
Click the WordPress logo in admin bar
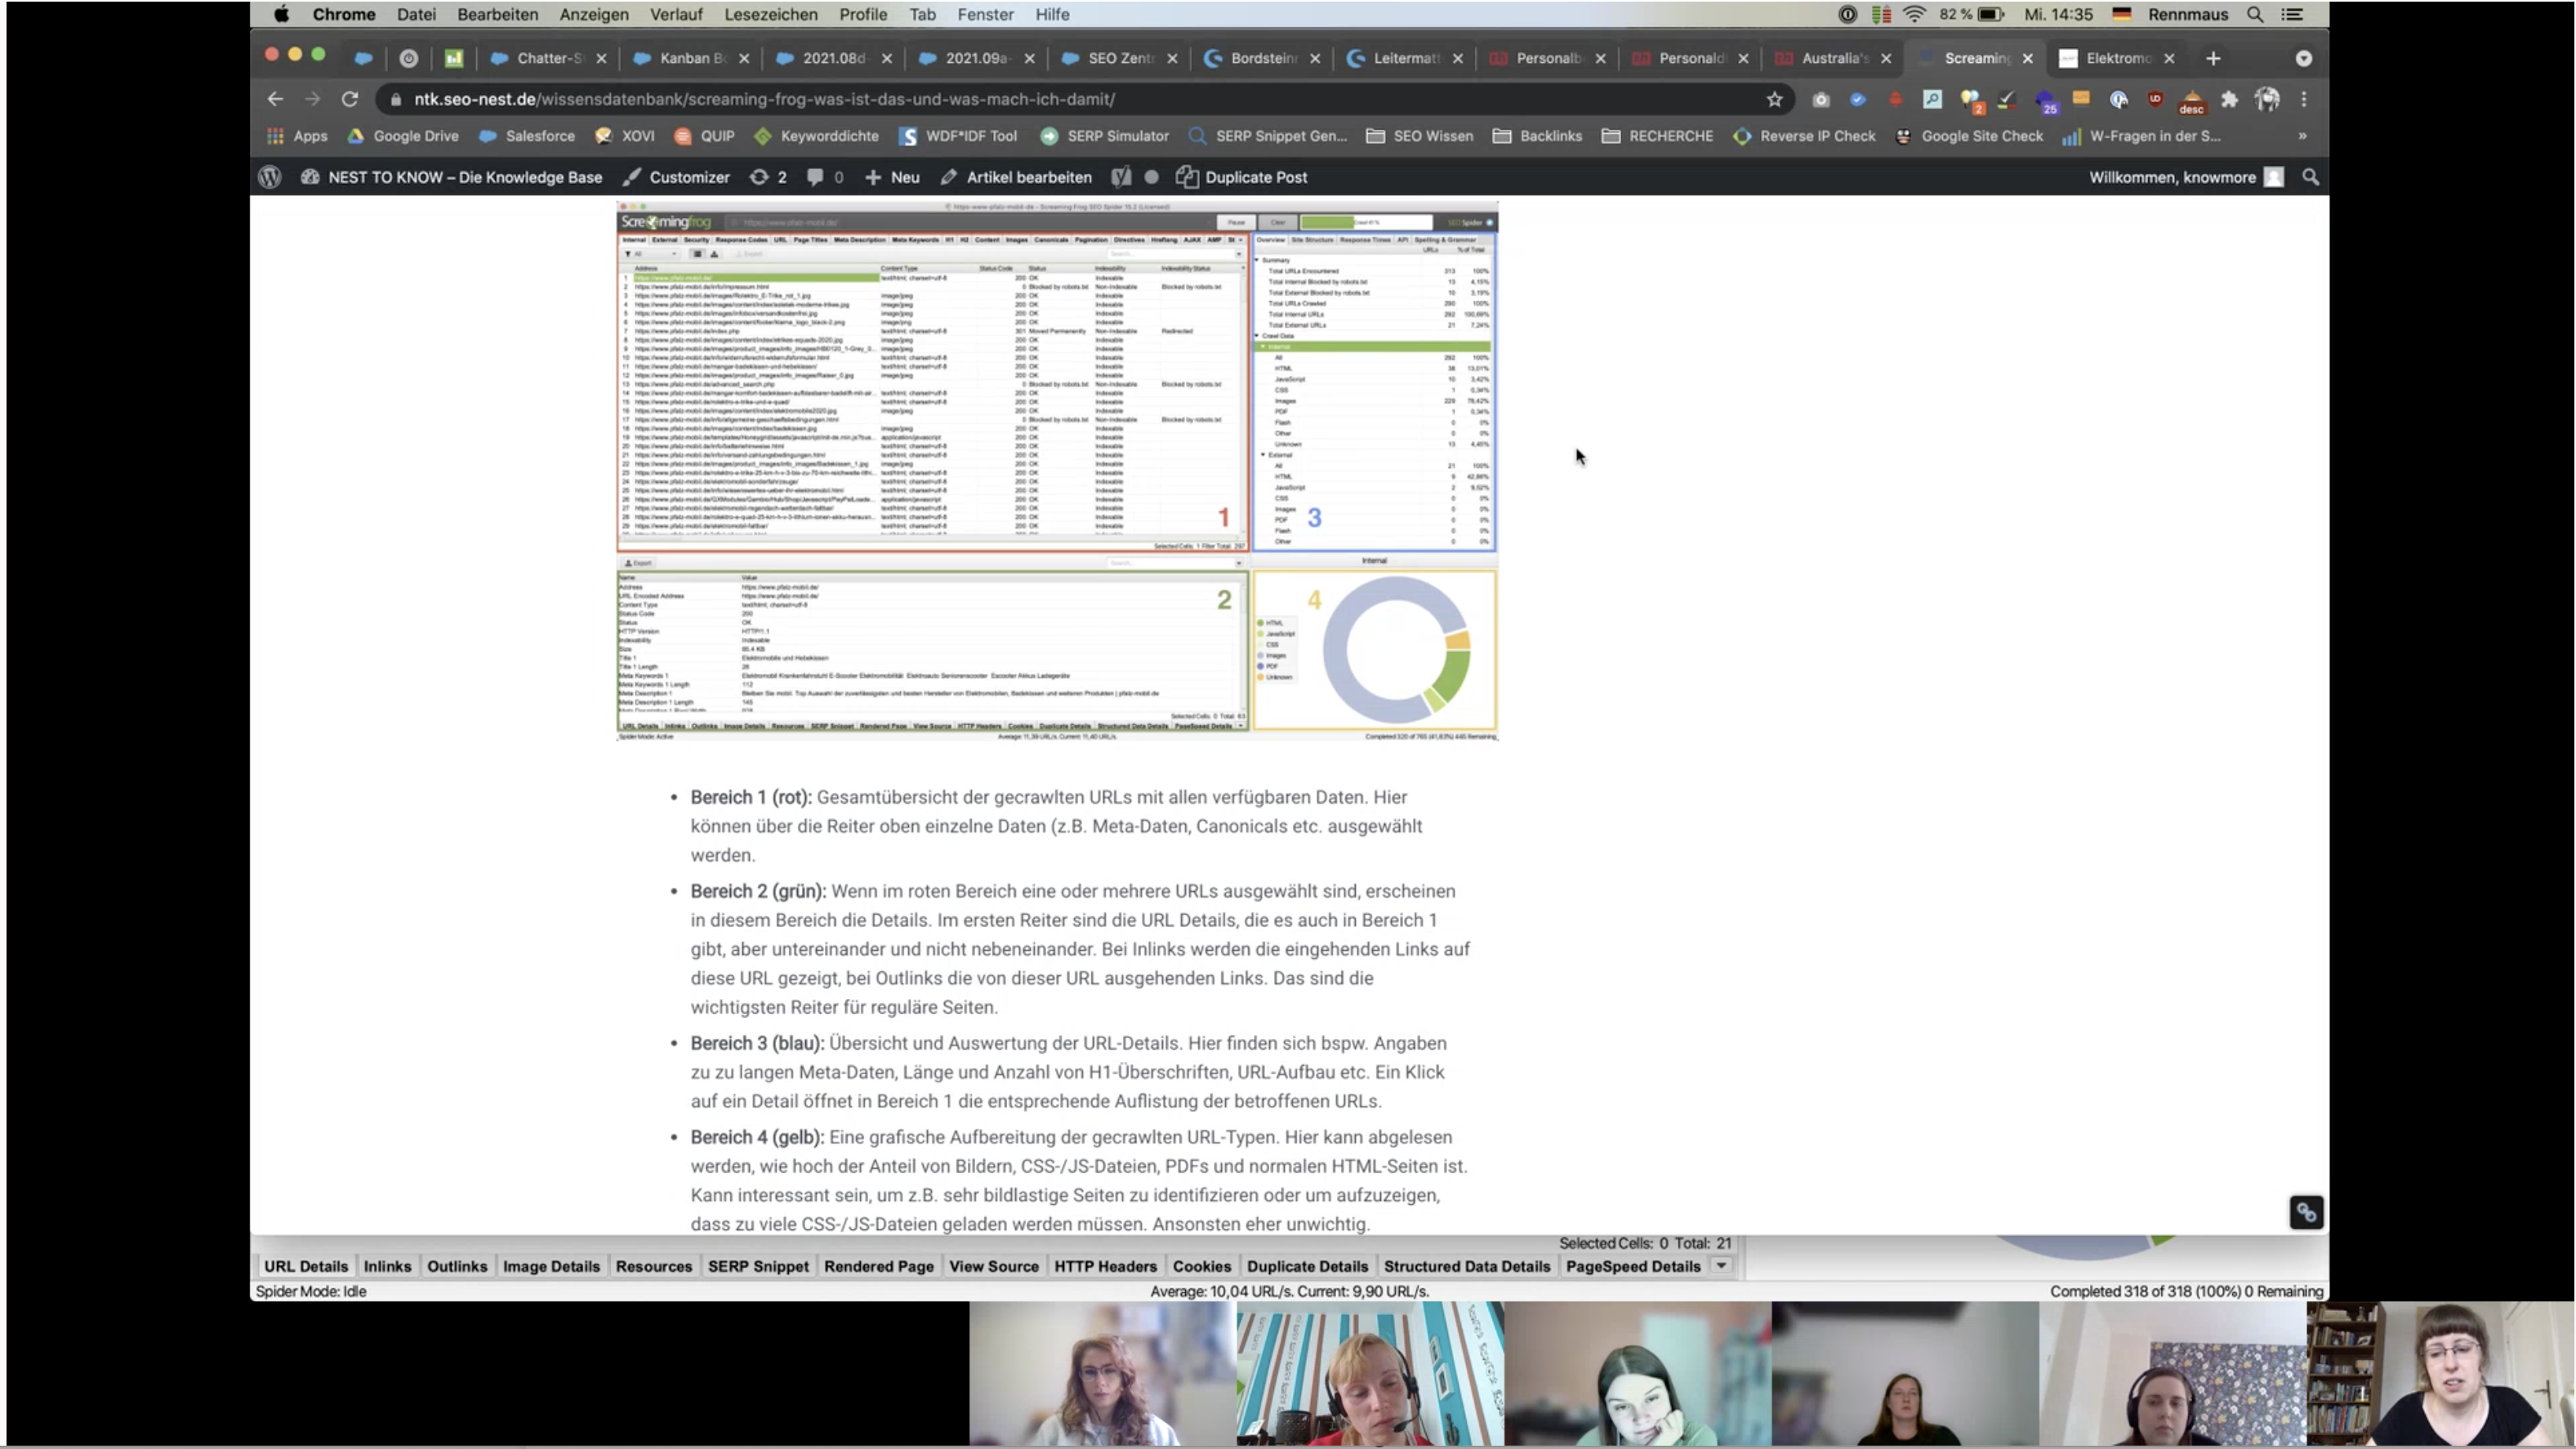pos(269,177)
